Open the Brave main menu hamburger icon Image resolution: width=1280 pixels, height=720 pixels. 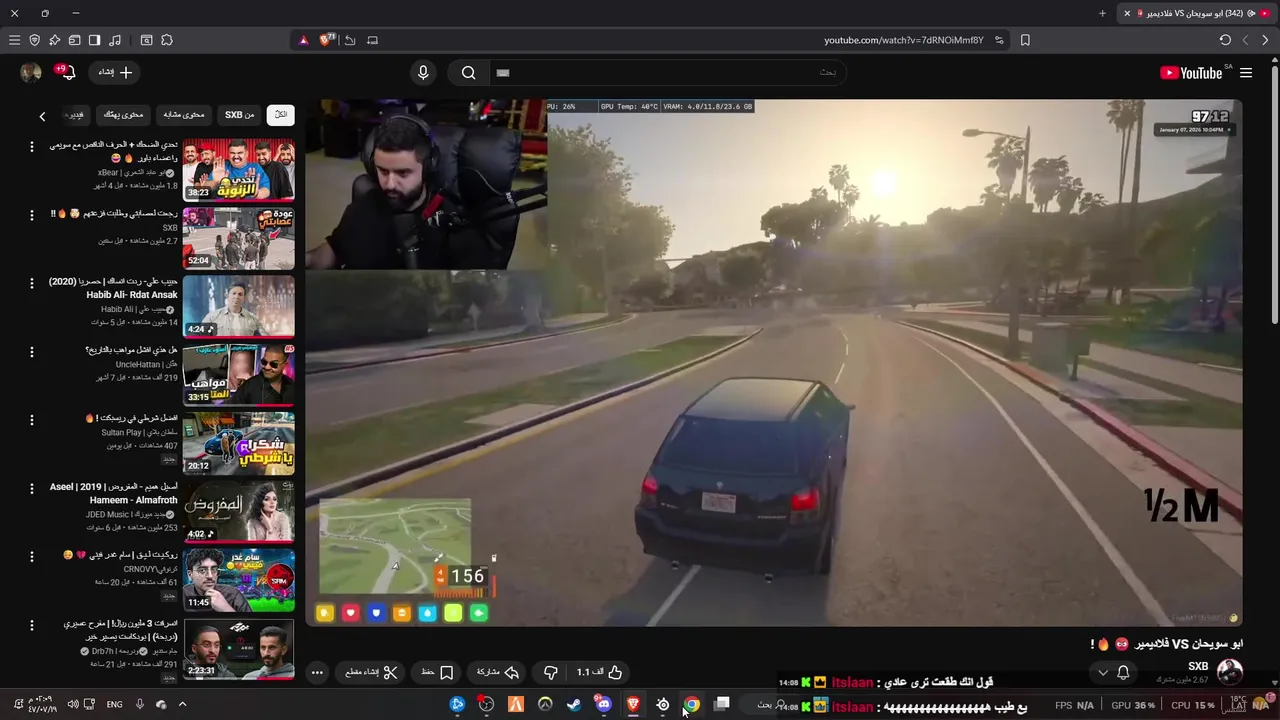point(14,40)
